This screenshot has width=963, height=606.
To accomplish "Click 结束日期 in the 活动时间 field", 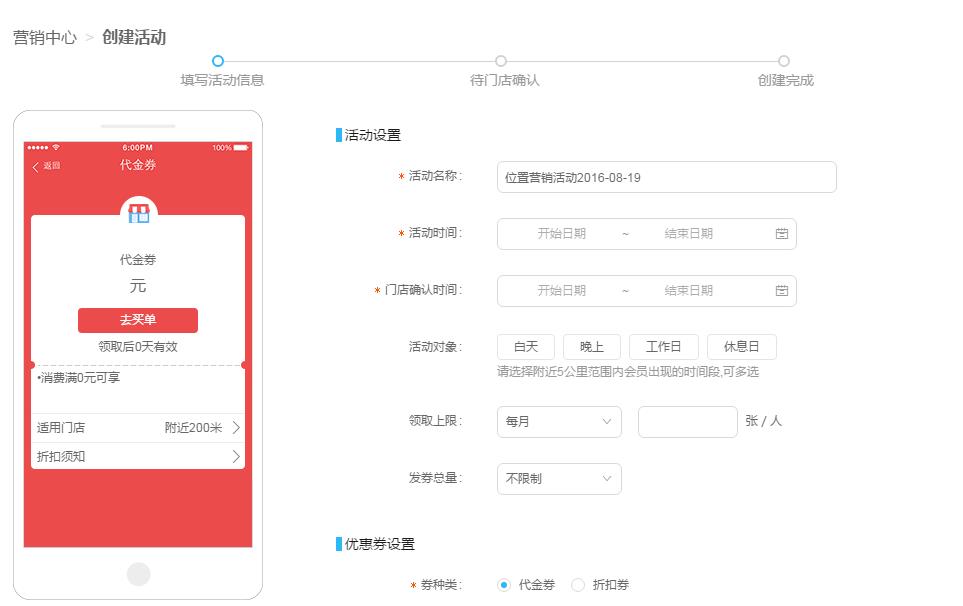I will point(688,233).
